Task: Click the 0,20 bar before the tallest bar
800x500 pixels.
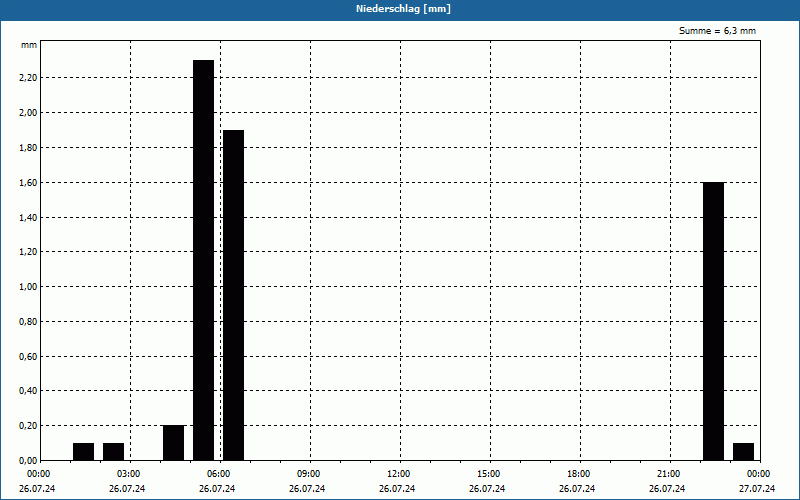Action: (x=173, y=443)
